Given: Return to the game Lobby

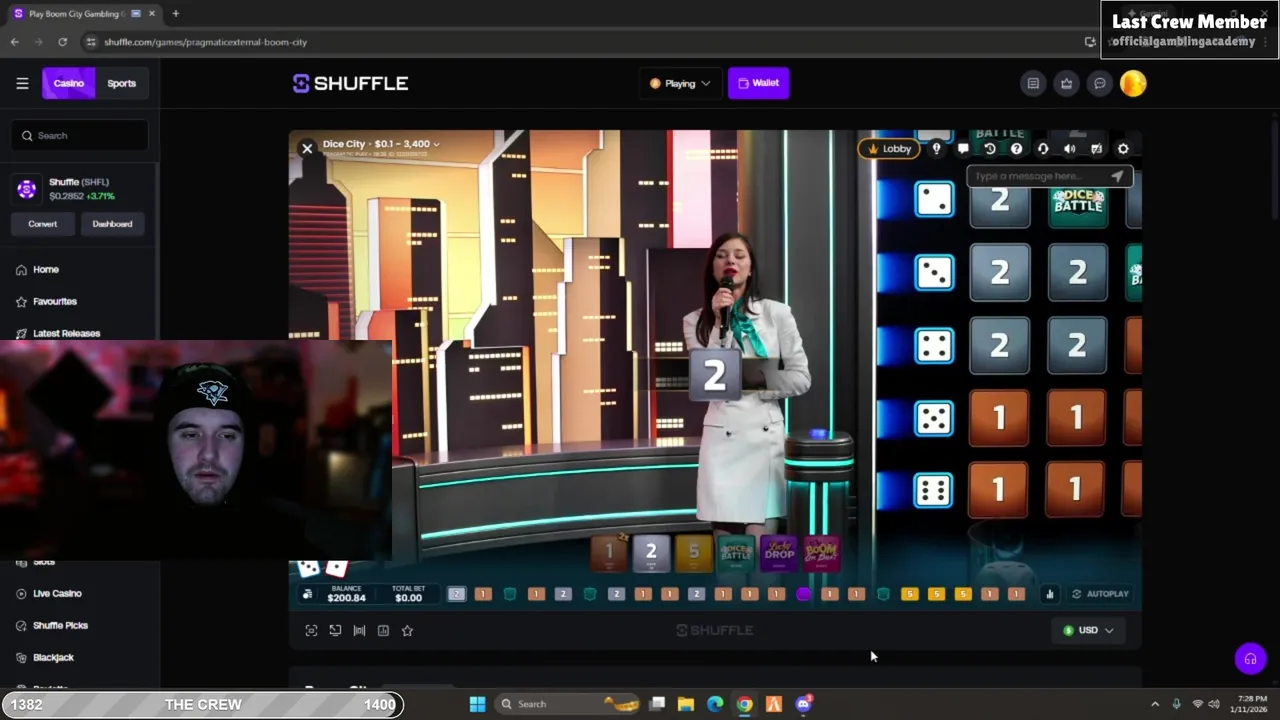Looking at the screenshot, I should (890, 148).
